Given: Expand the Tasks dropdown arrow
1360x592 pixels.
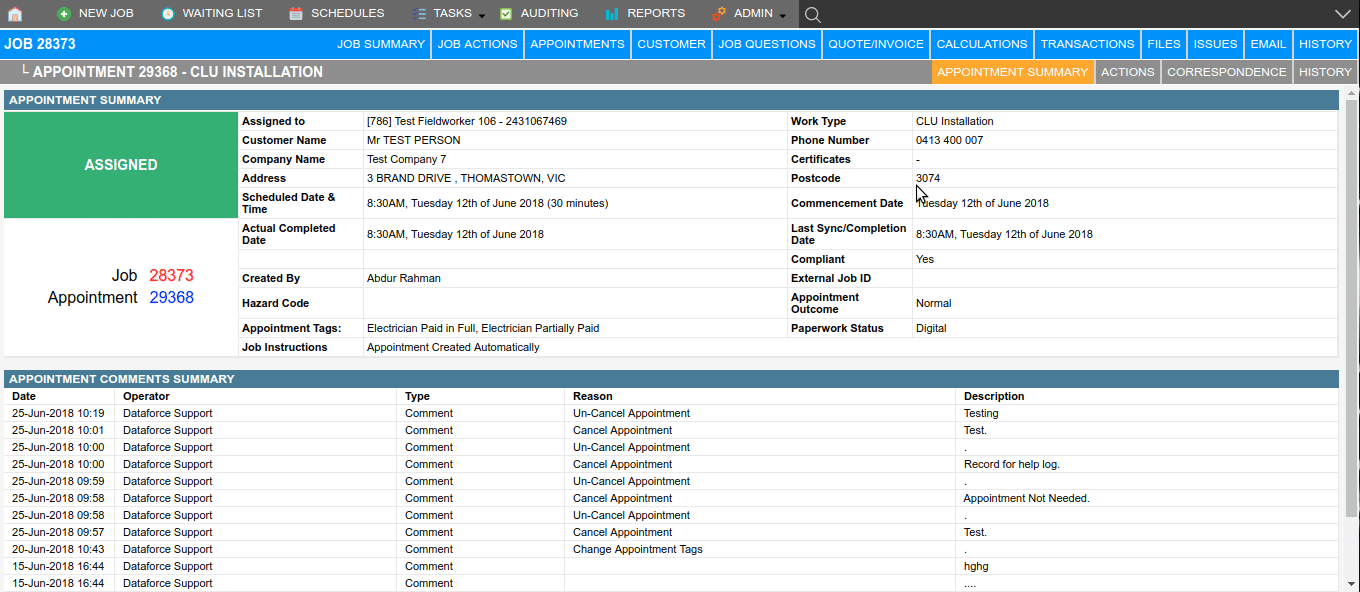Looking at the screenshot, I should click(481, 16).
